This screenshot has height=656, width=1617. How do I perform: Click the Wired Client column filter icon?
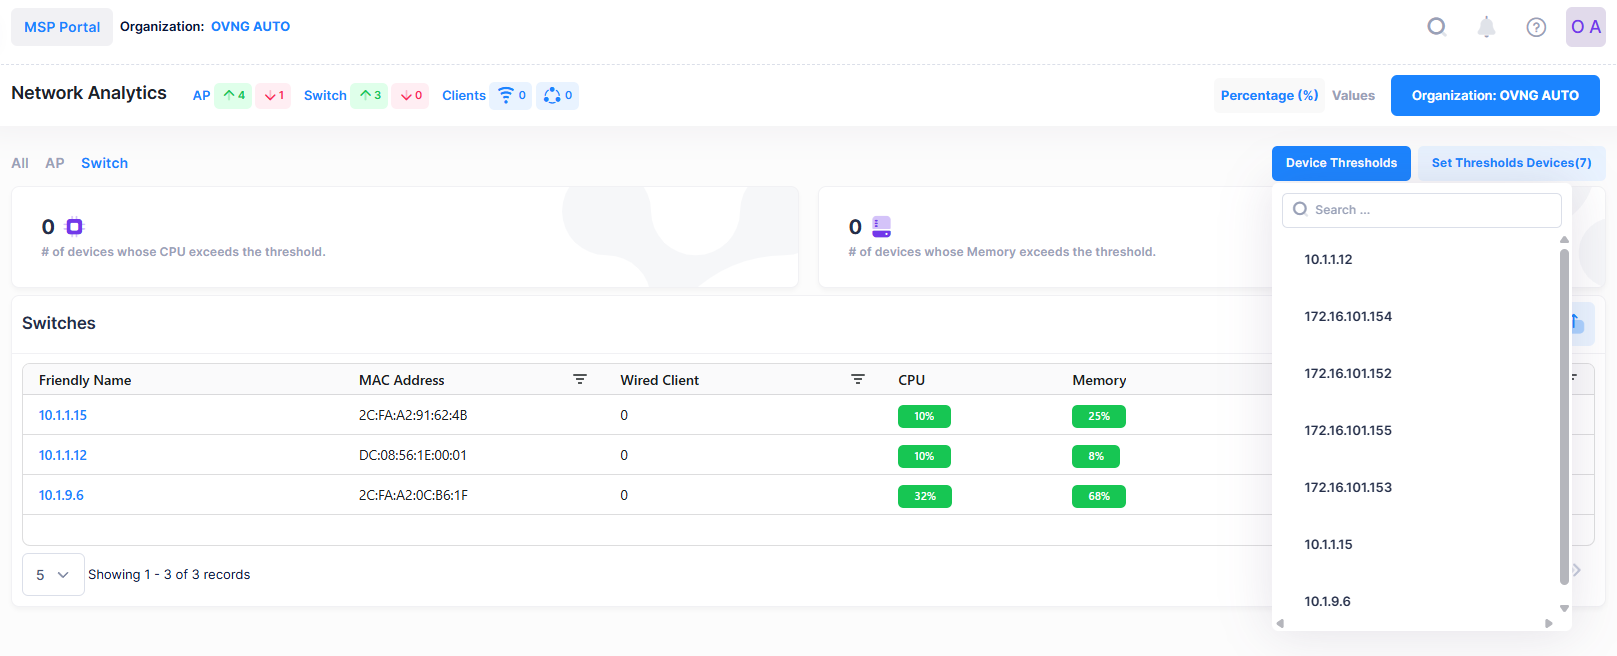tap(857, 380)
